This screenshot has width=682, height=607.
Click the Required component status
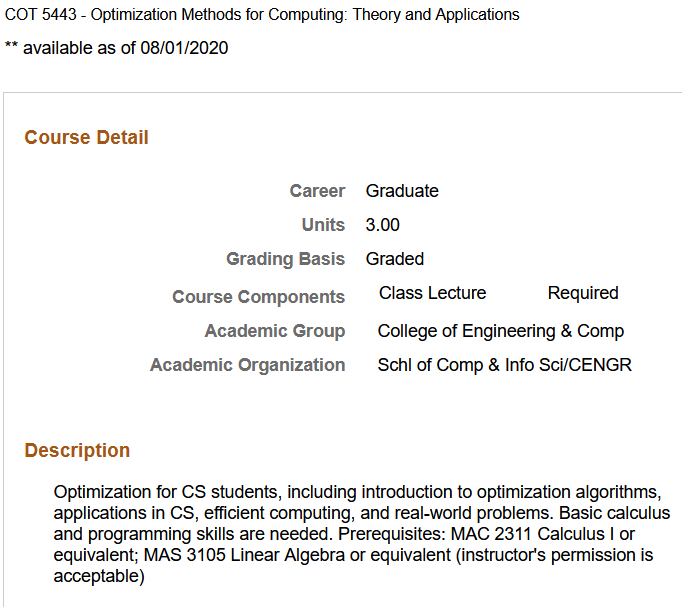(583, 293)
